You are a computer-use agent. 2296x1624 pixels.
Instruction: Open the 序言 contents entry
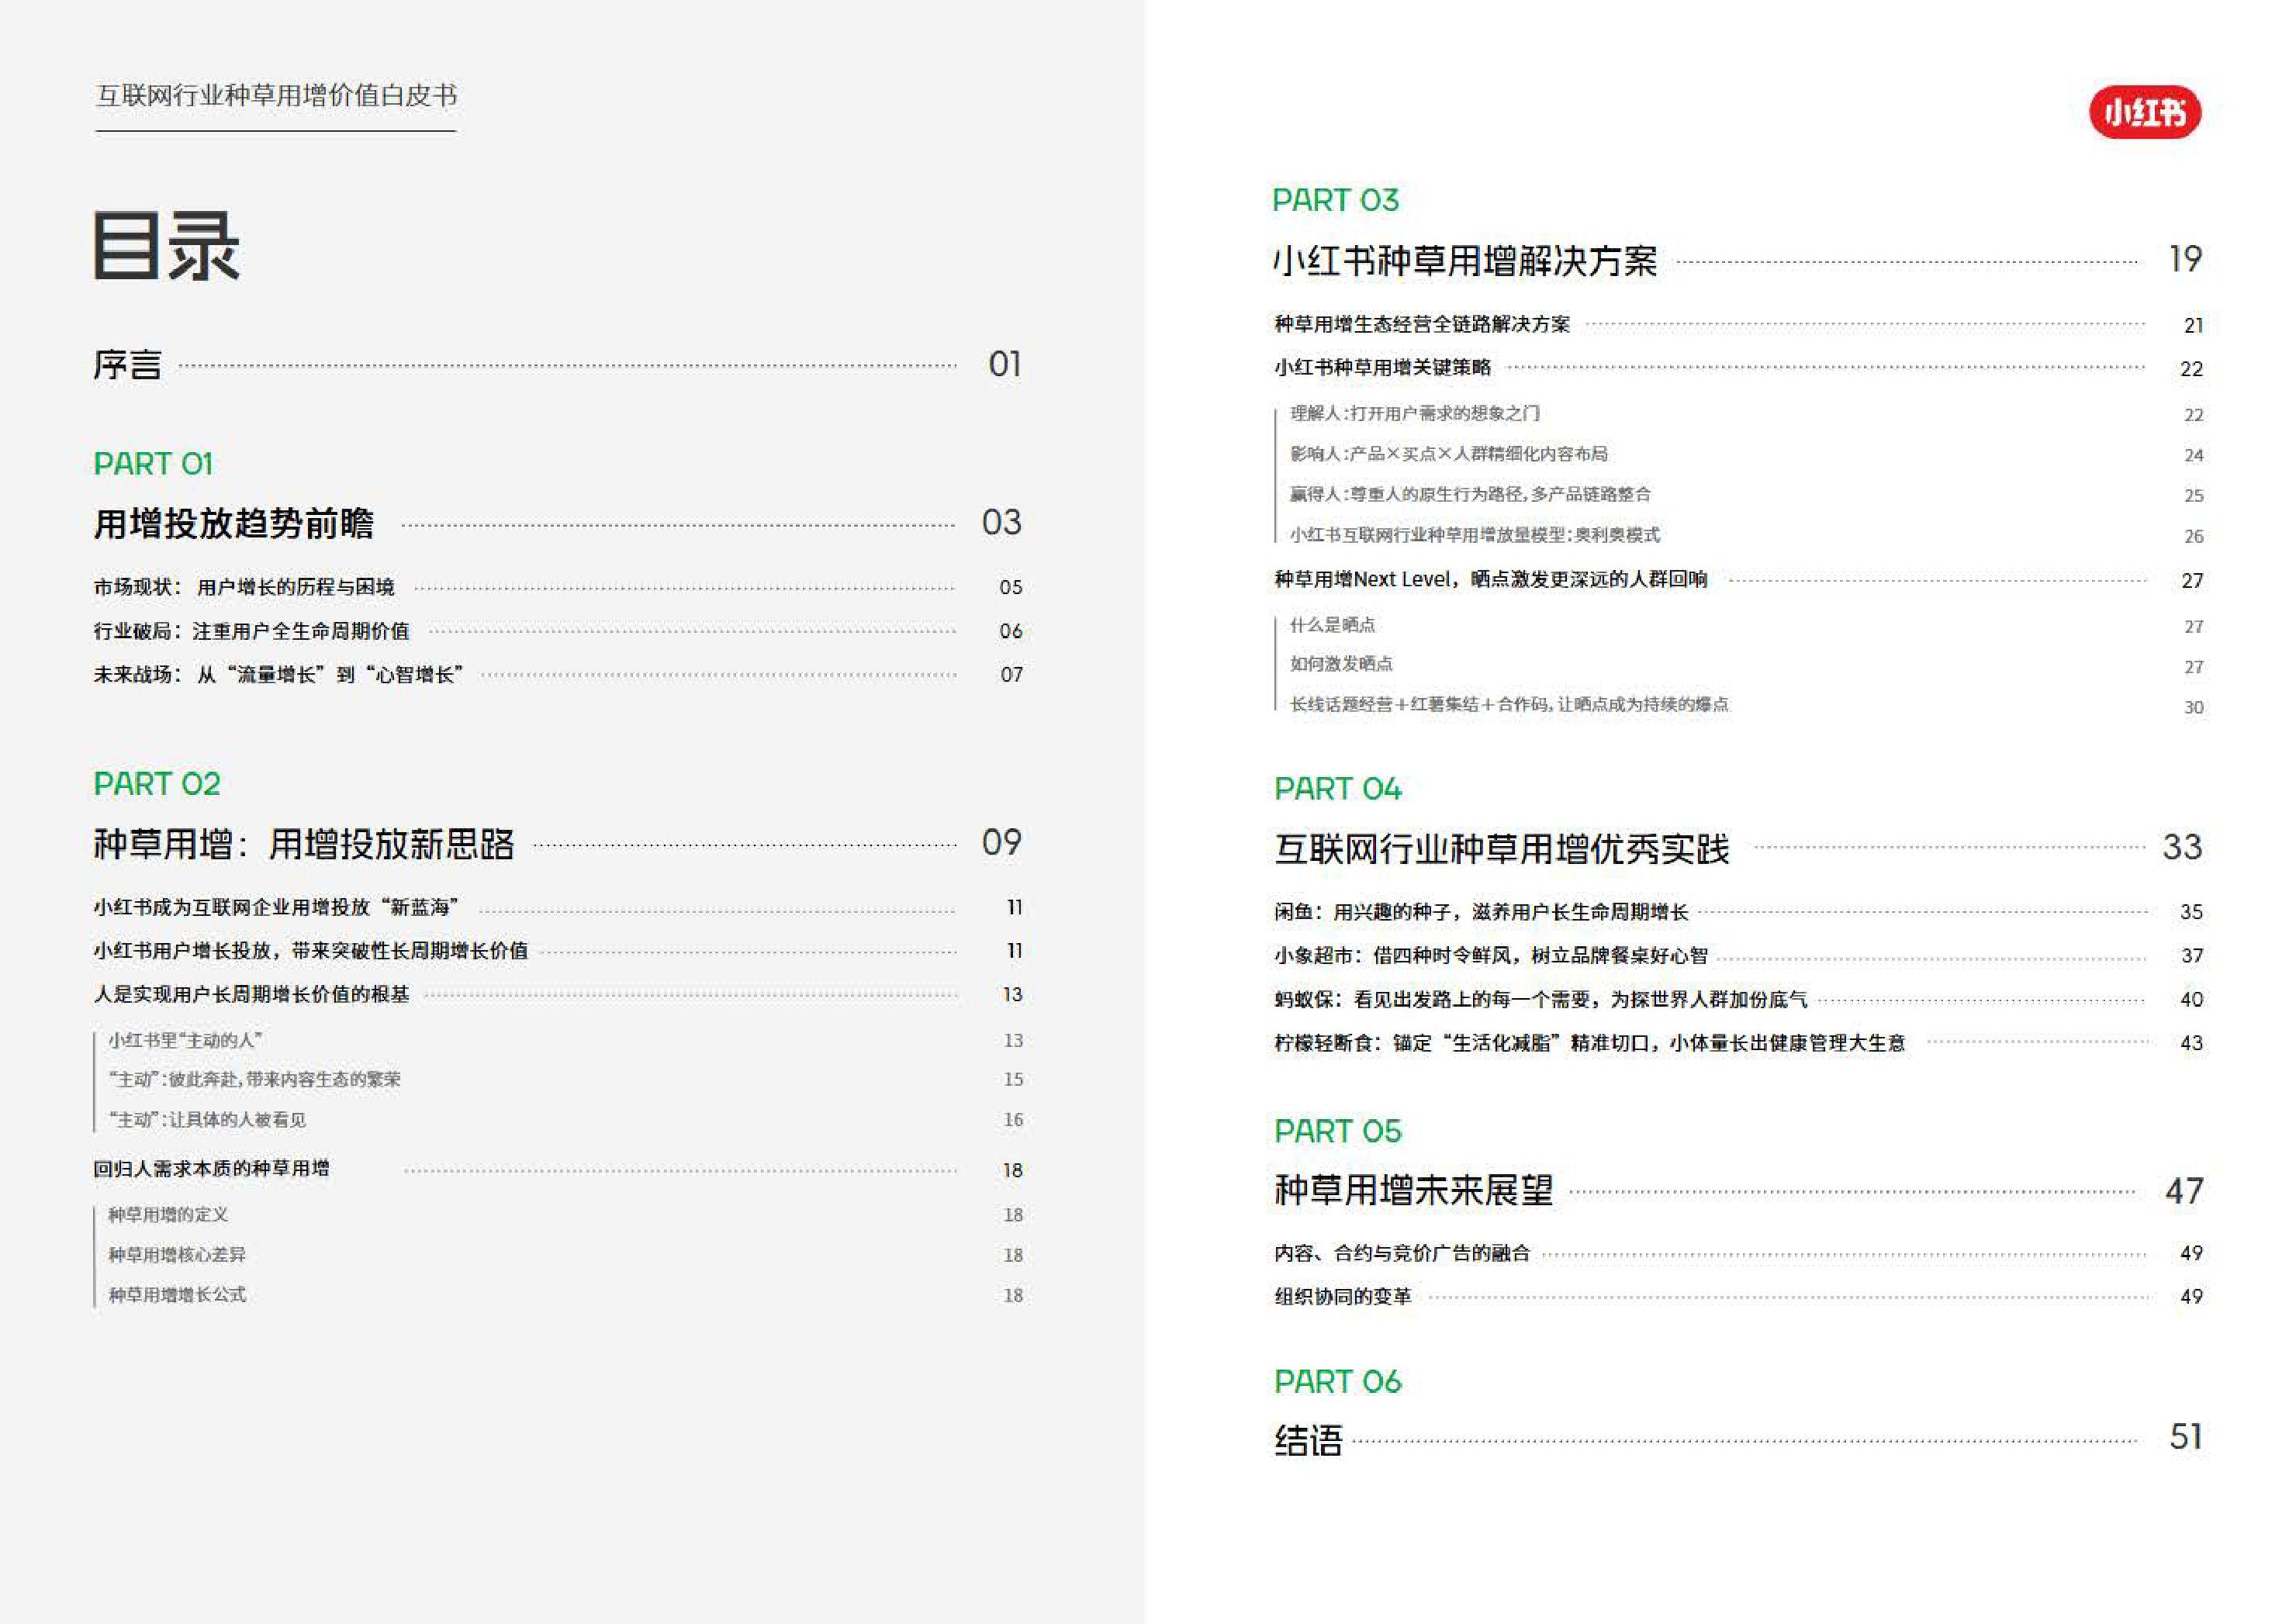click(127, 364)
